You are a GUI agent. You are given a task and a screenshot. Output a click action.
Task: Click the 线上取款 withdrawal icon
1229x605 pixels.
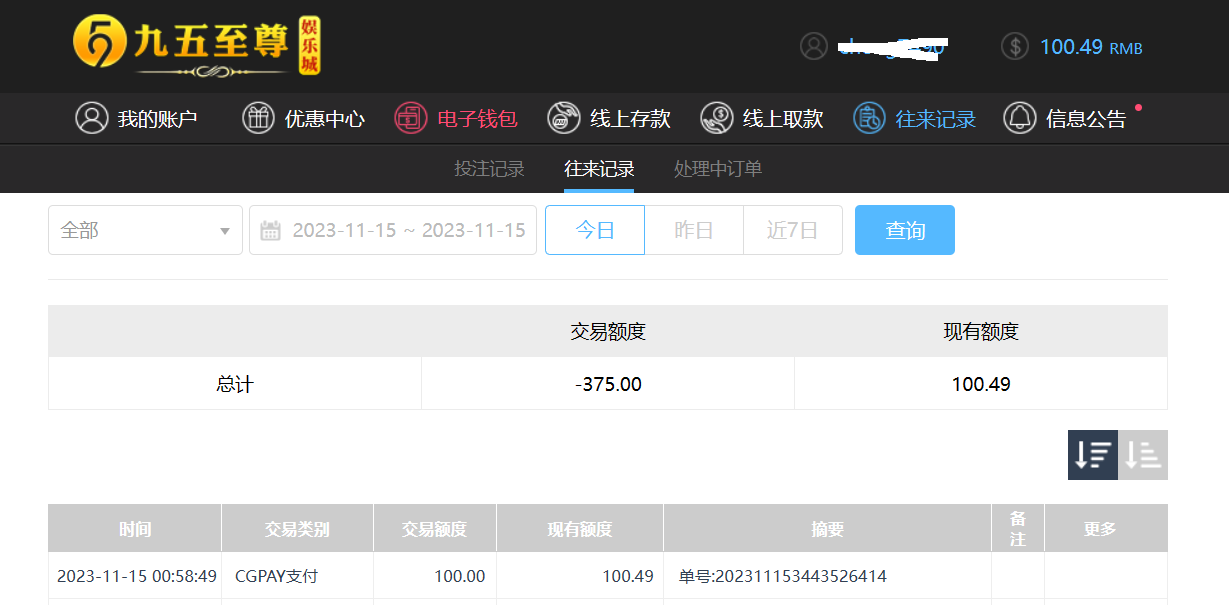click(x=717, y=118)
